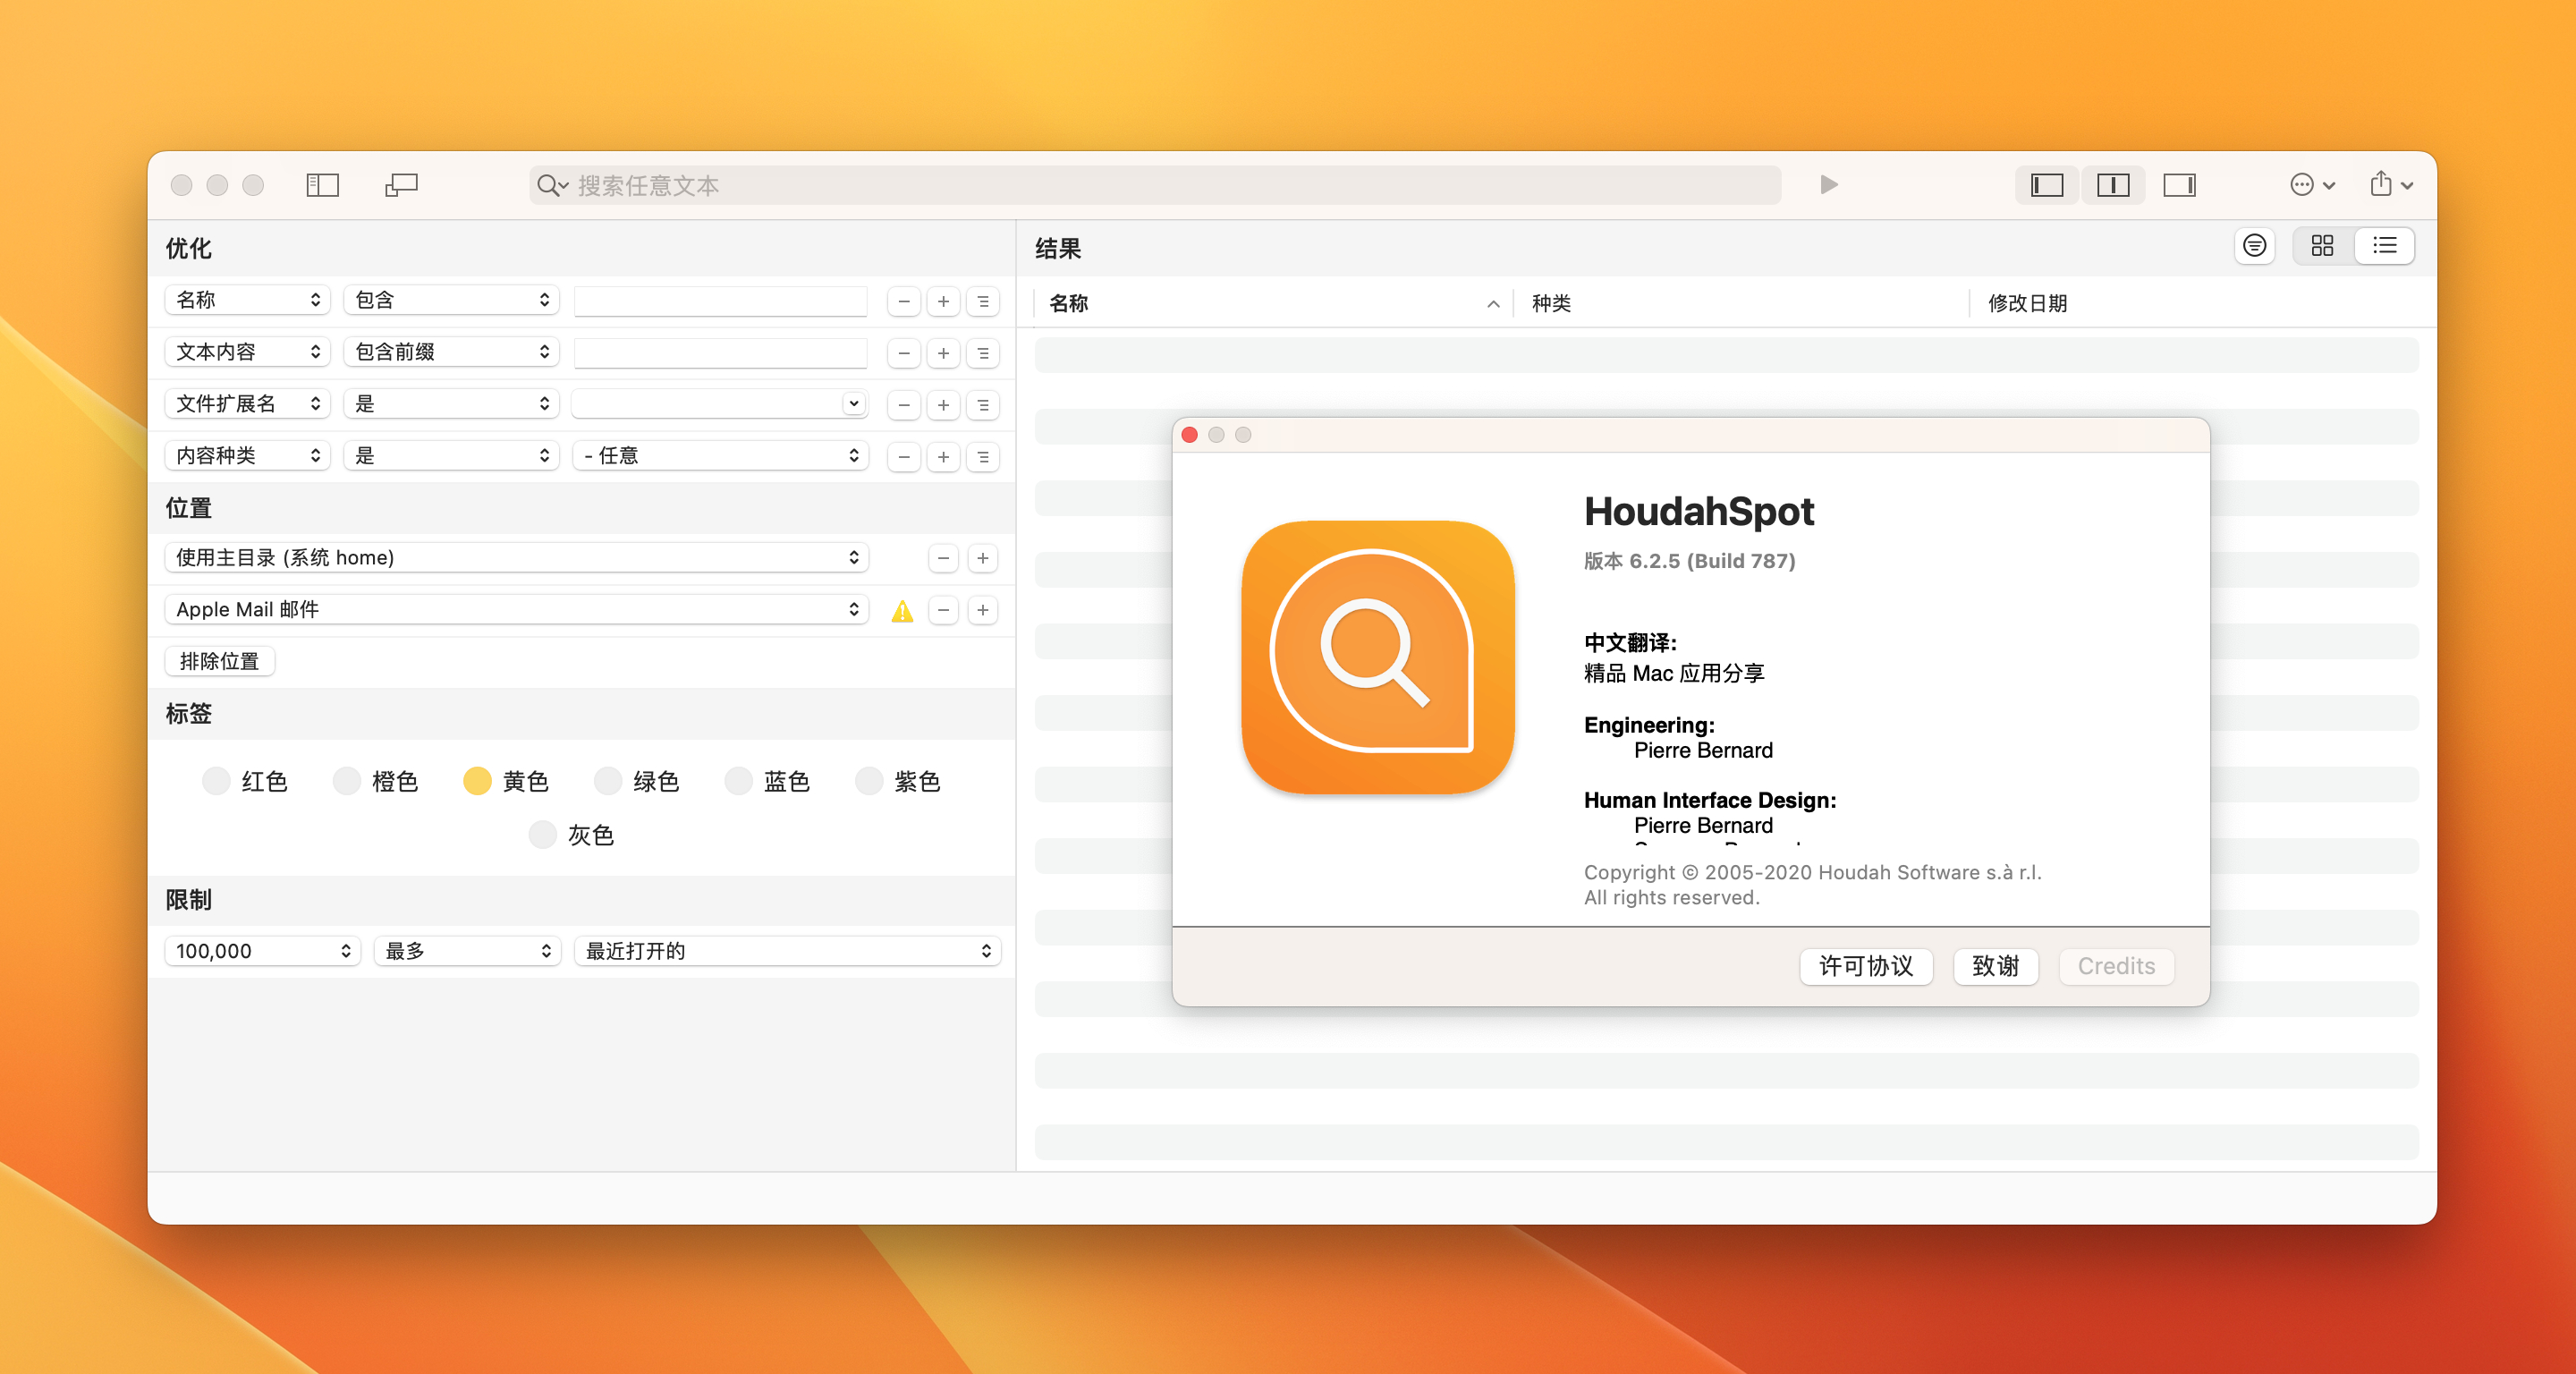This screenshot has height=1374, width=2576.
Task: Remove the 文本内容 criterion row
Action: click(x=903, y=353)
